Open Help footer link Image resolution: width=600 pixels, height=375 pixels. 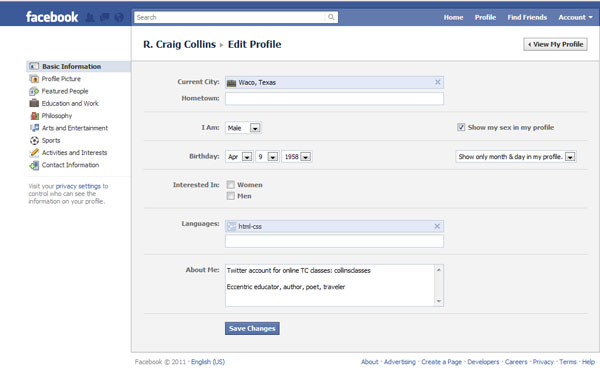(x=588, y=362)
